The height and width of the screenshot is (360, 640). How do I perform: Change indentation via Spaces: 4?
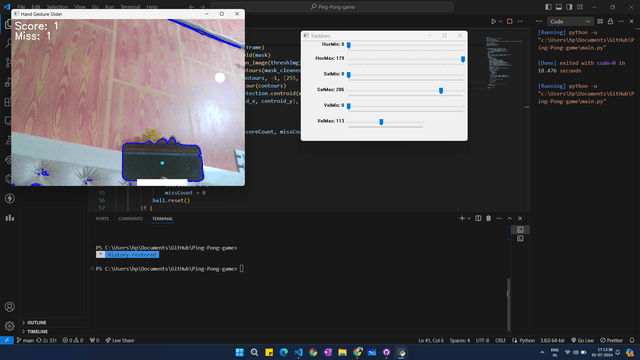pyautogui.click(x=460, y=340)
